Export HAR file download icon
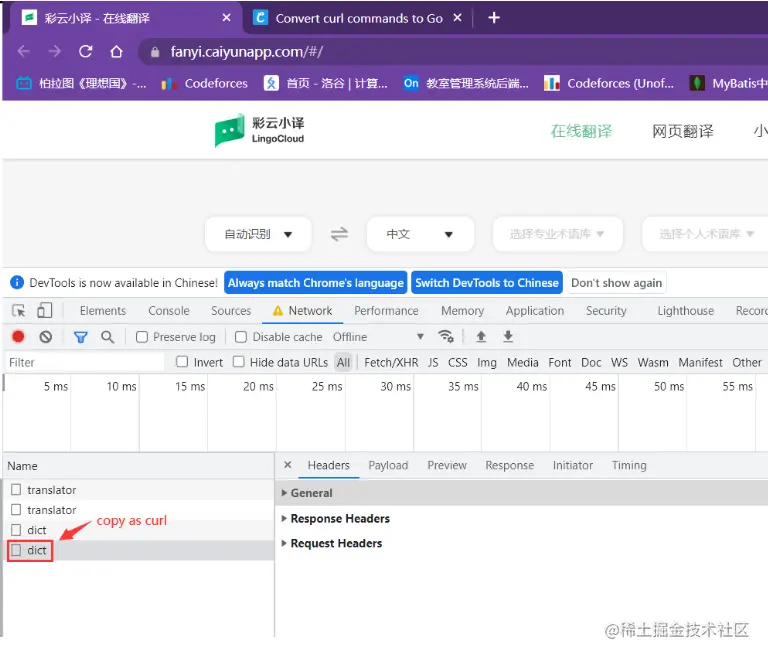Image resolution: width=768 pixels, height=658 pixels. pos(508,337)
